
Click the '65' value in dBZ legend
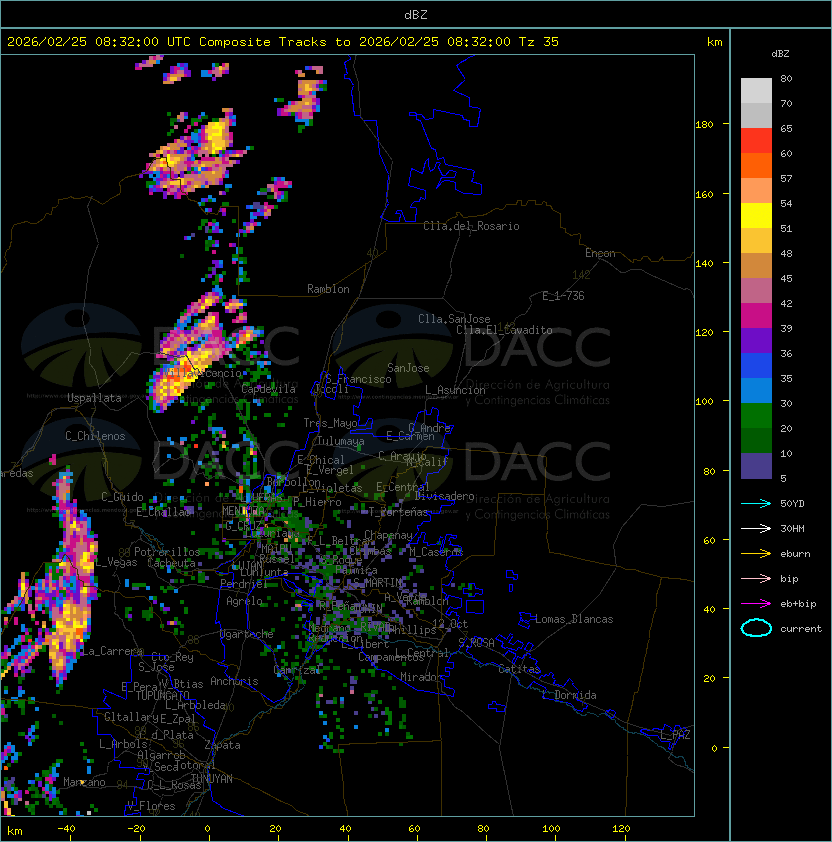tap(786, 128)
